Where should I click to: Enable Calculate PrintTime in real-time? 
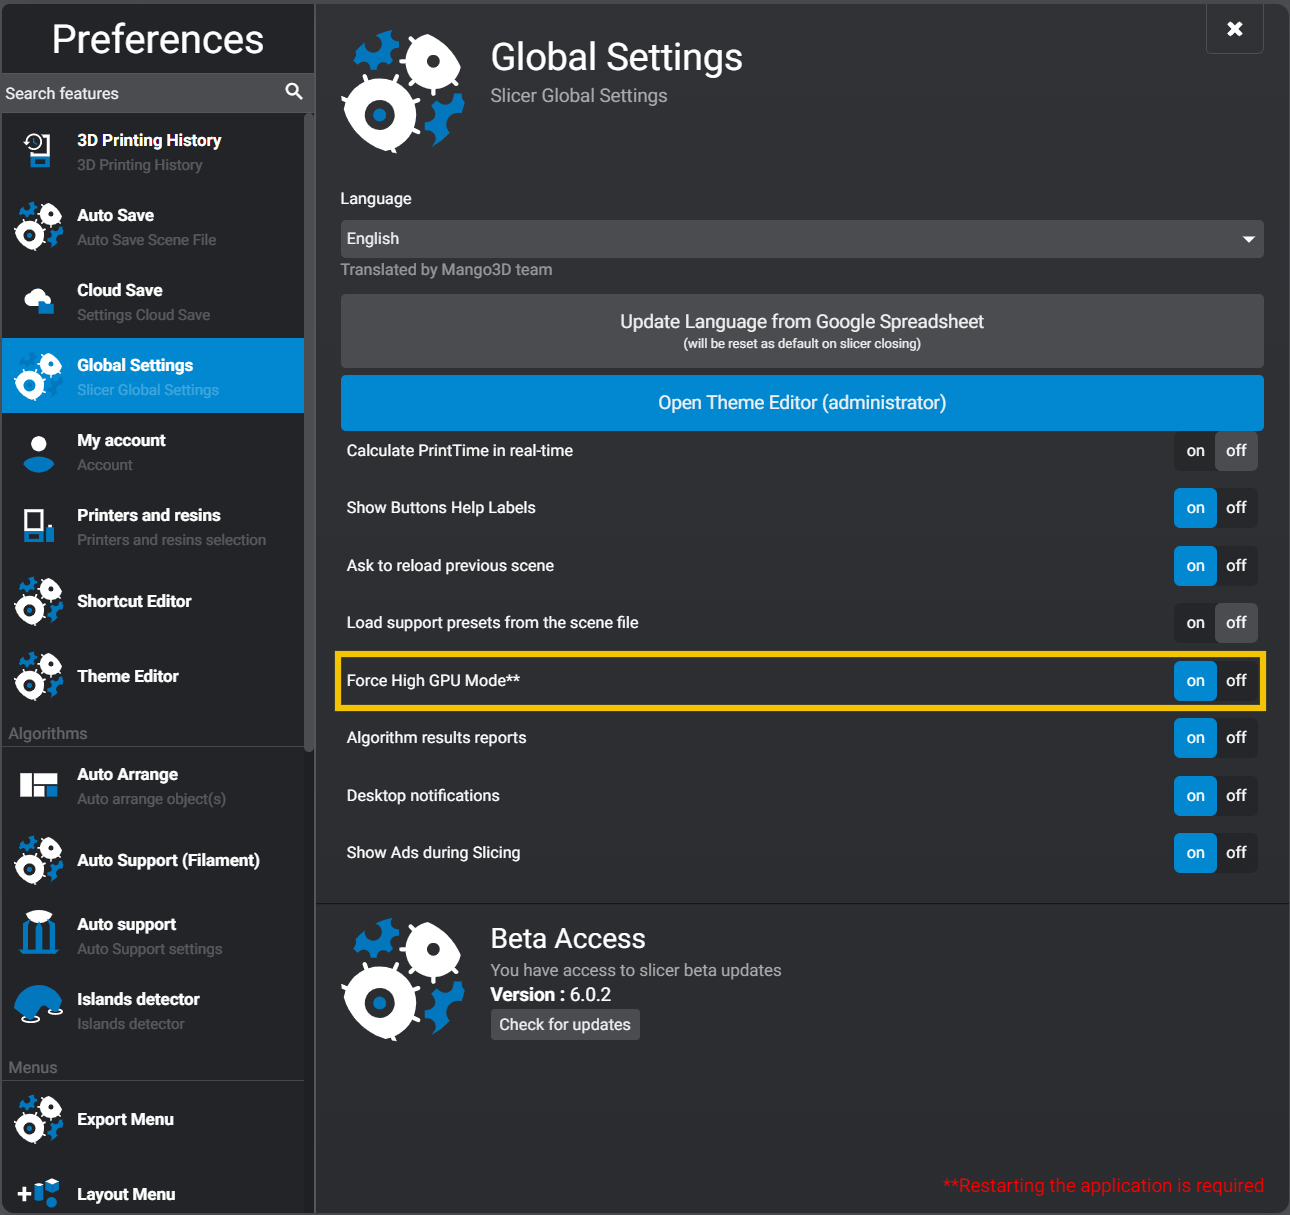click(1195, 451)
